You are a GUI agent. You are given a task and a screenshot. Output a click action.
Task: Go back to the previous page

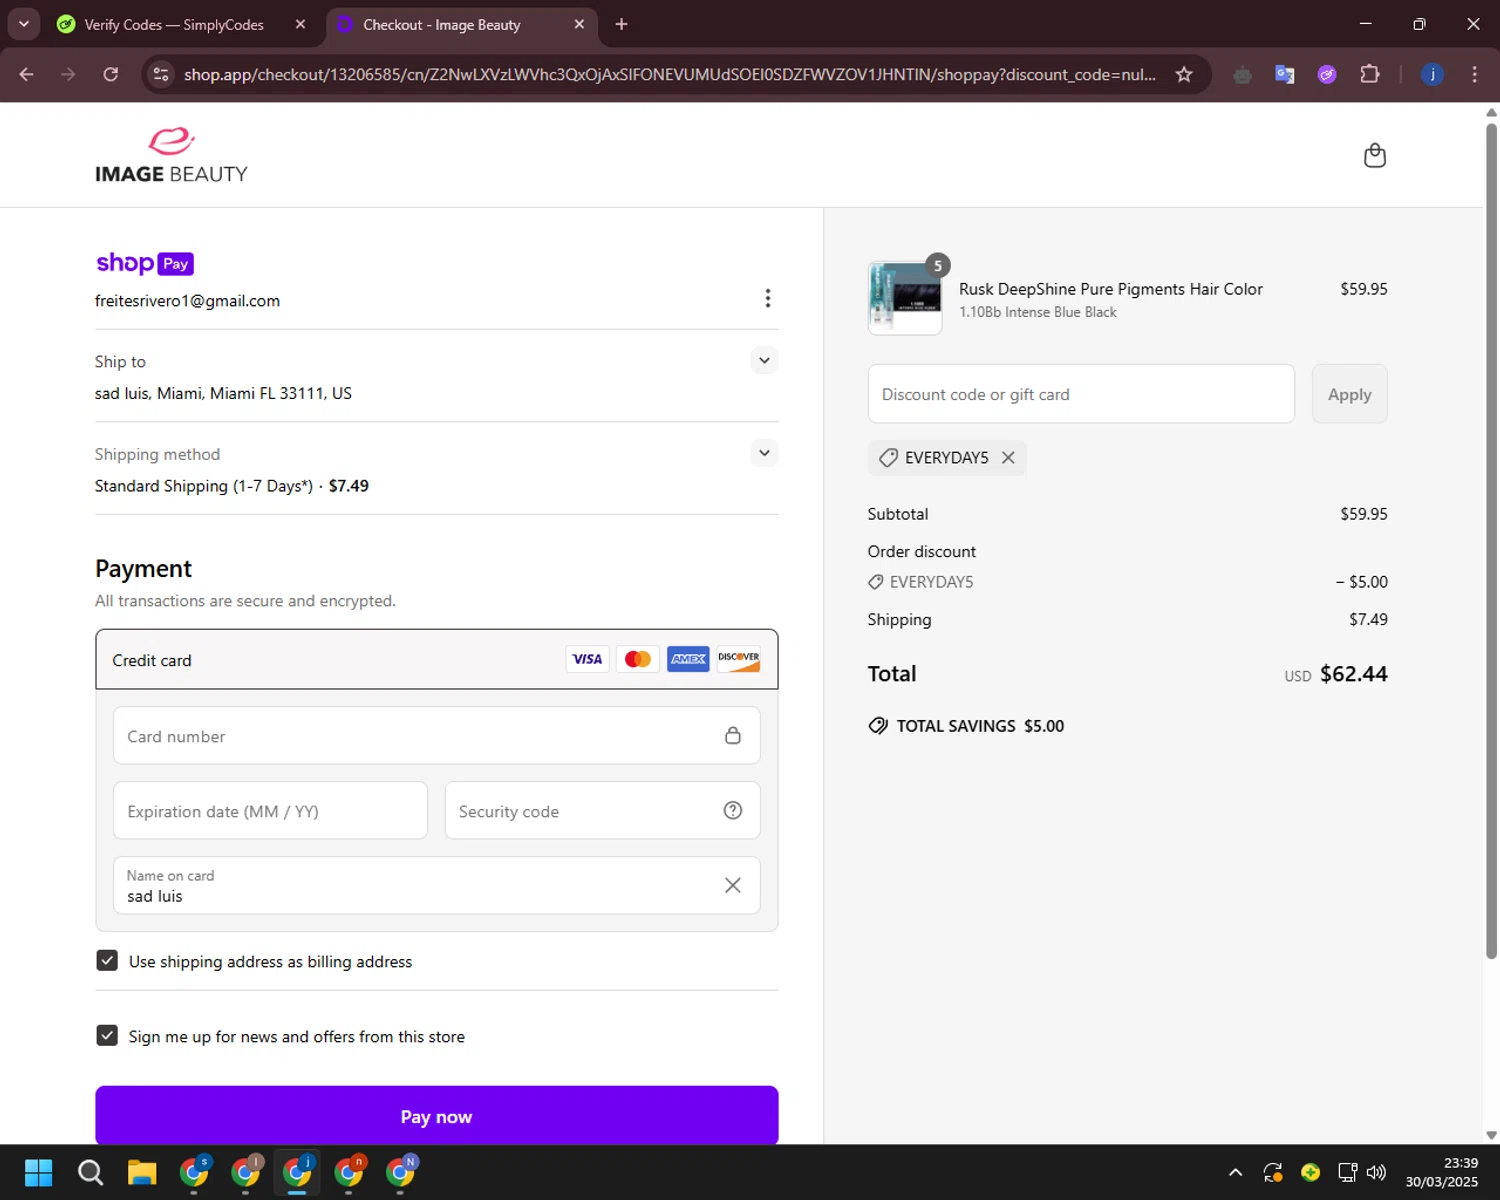click(x=27, y=74)
